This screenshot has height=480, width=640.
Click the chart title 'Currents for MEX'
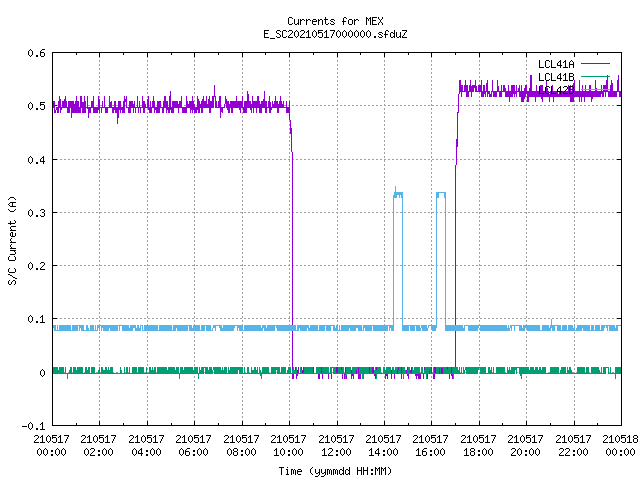[x=335, y=21]
